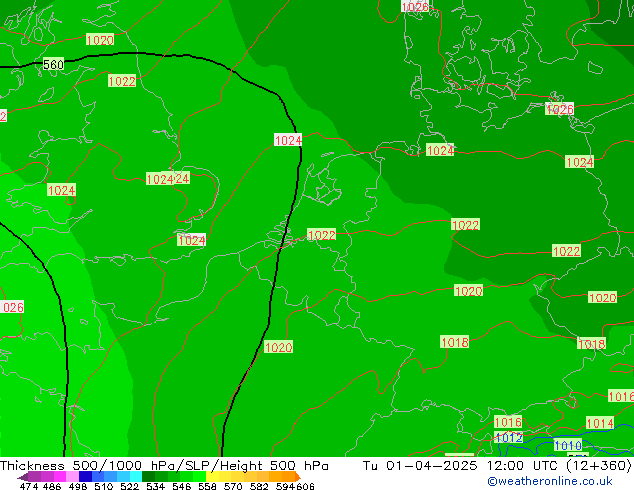Screen dimensions: 634x490
Task: Select the darkest green swatch above 534
Action: [x=148, y=477]
